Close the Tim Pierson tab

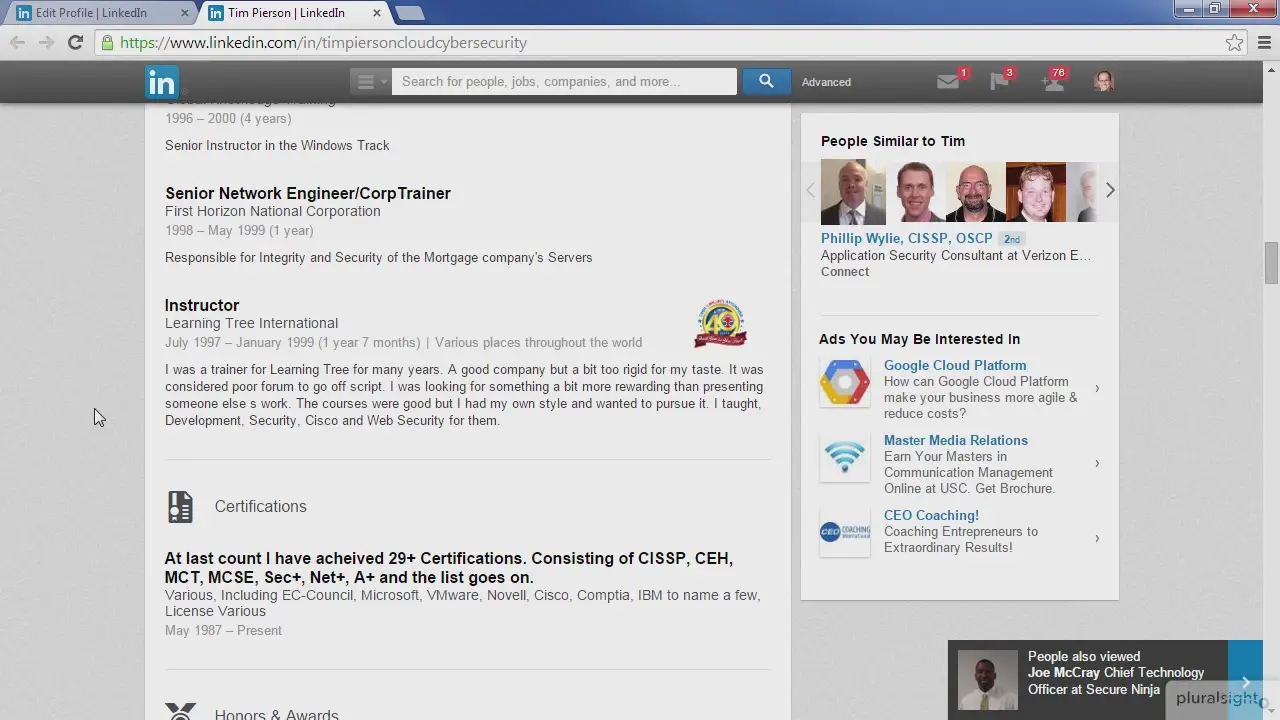(x=376, y=13)
